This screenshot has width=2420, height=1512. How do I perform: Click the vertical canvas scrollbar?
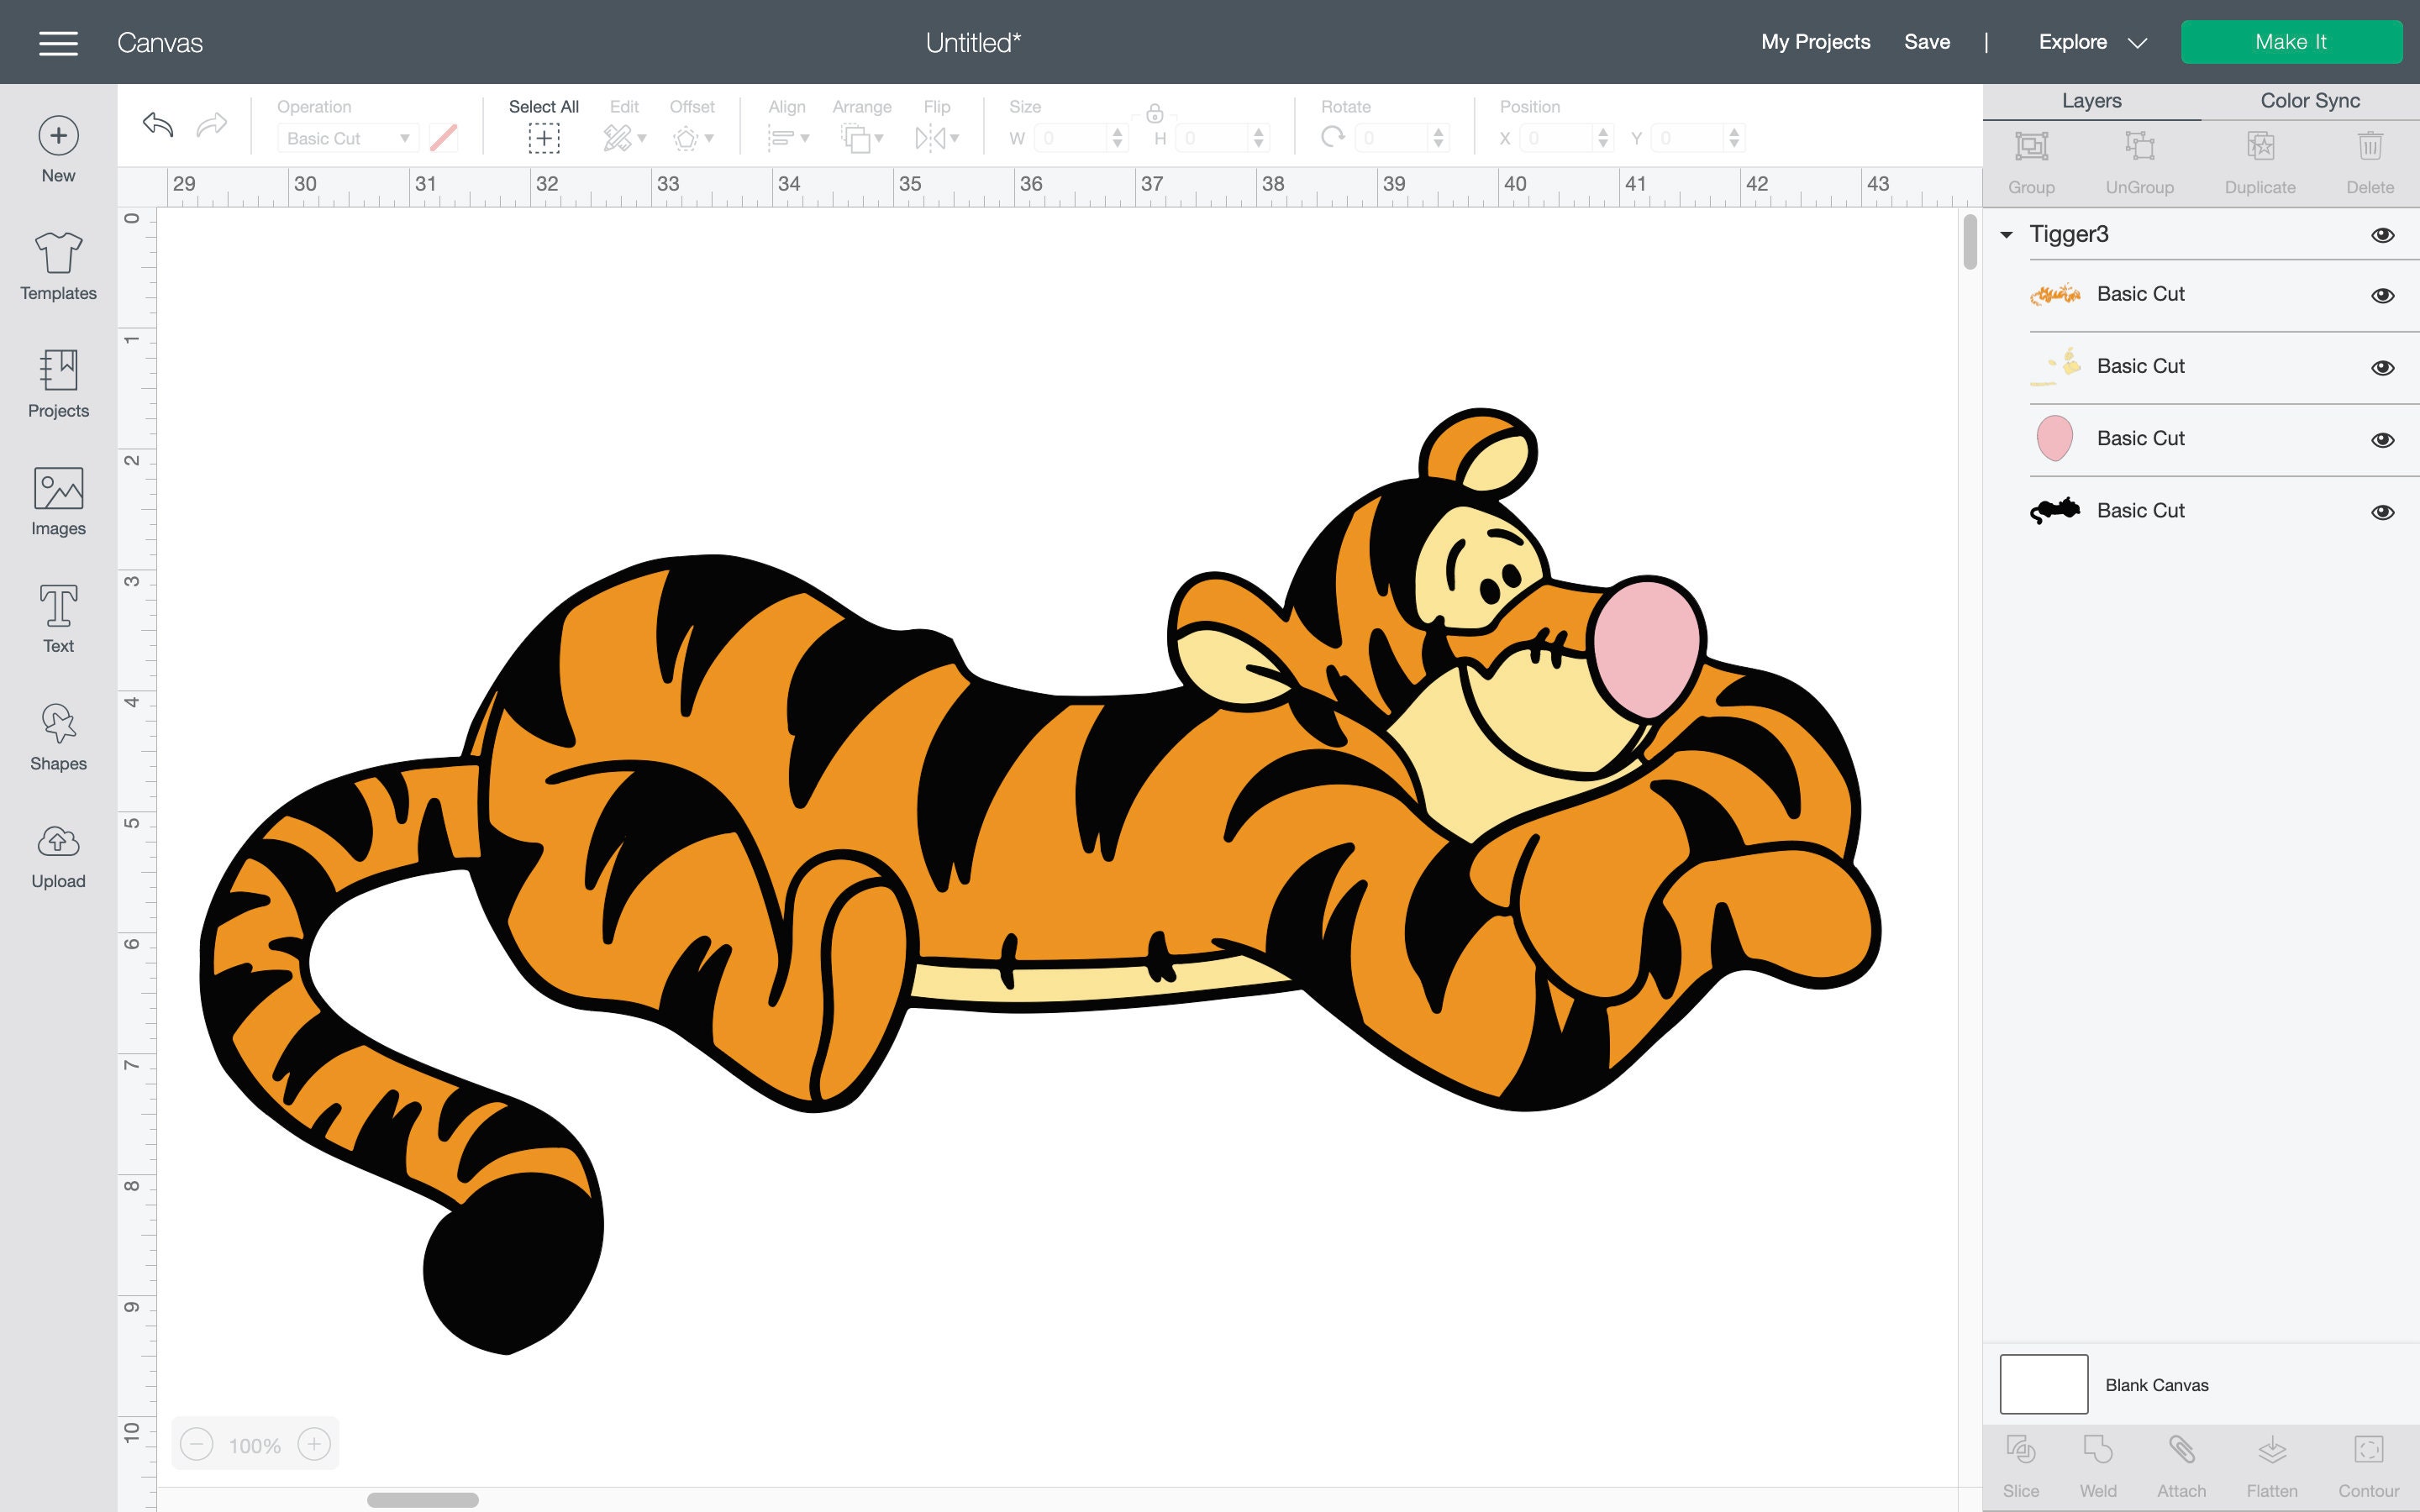click(x=1970, y=242)
